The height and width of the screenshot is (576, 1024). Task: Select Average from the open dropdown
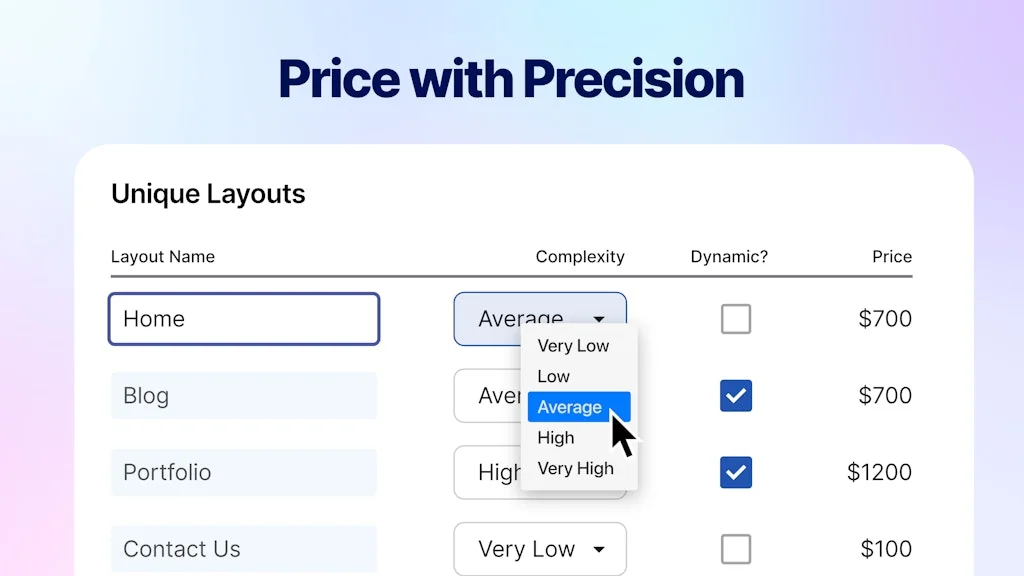570,407
